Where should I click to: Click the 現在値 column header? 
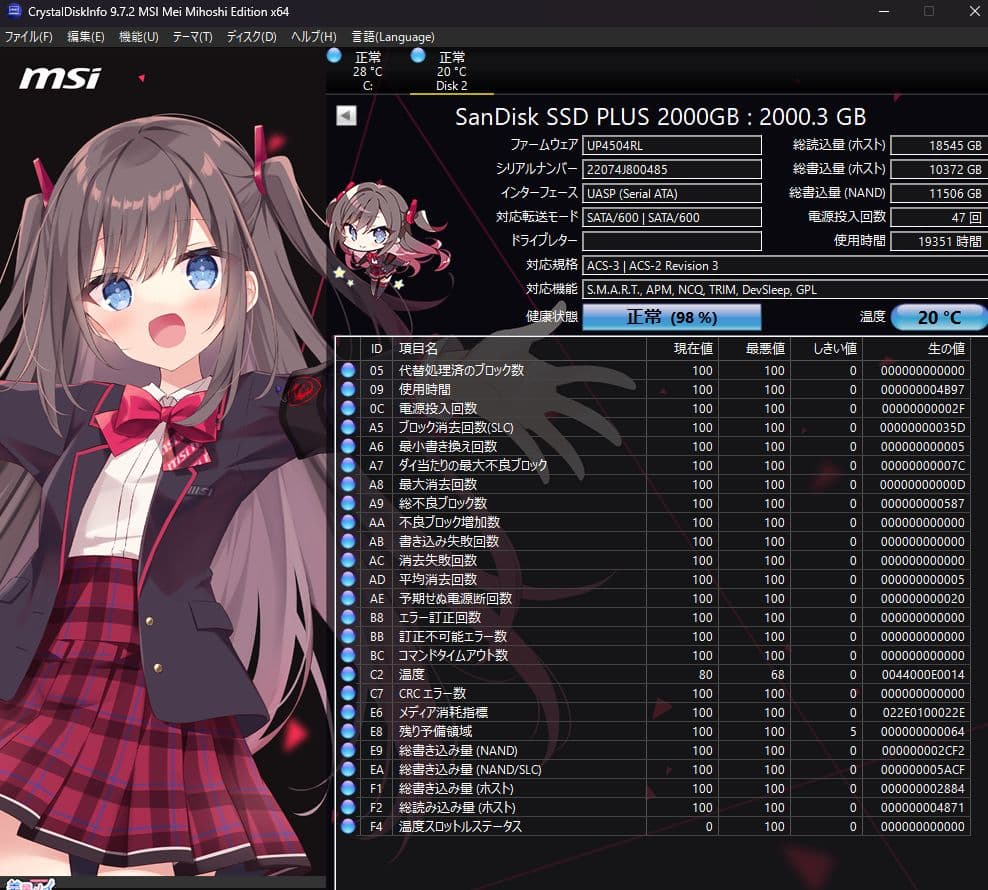682,349
